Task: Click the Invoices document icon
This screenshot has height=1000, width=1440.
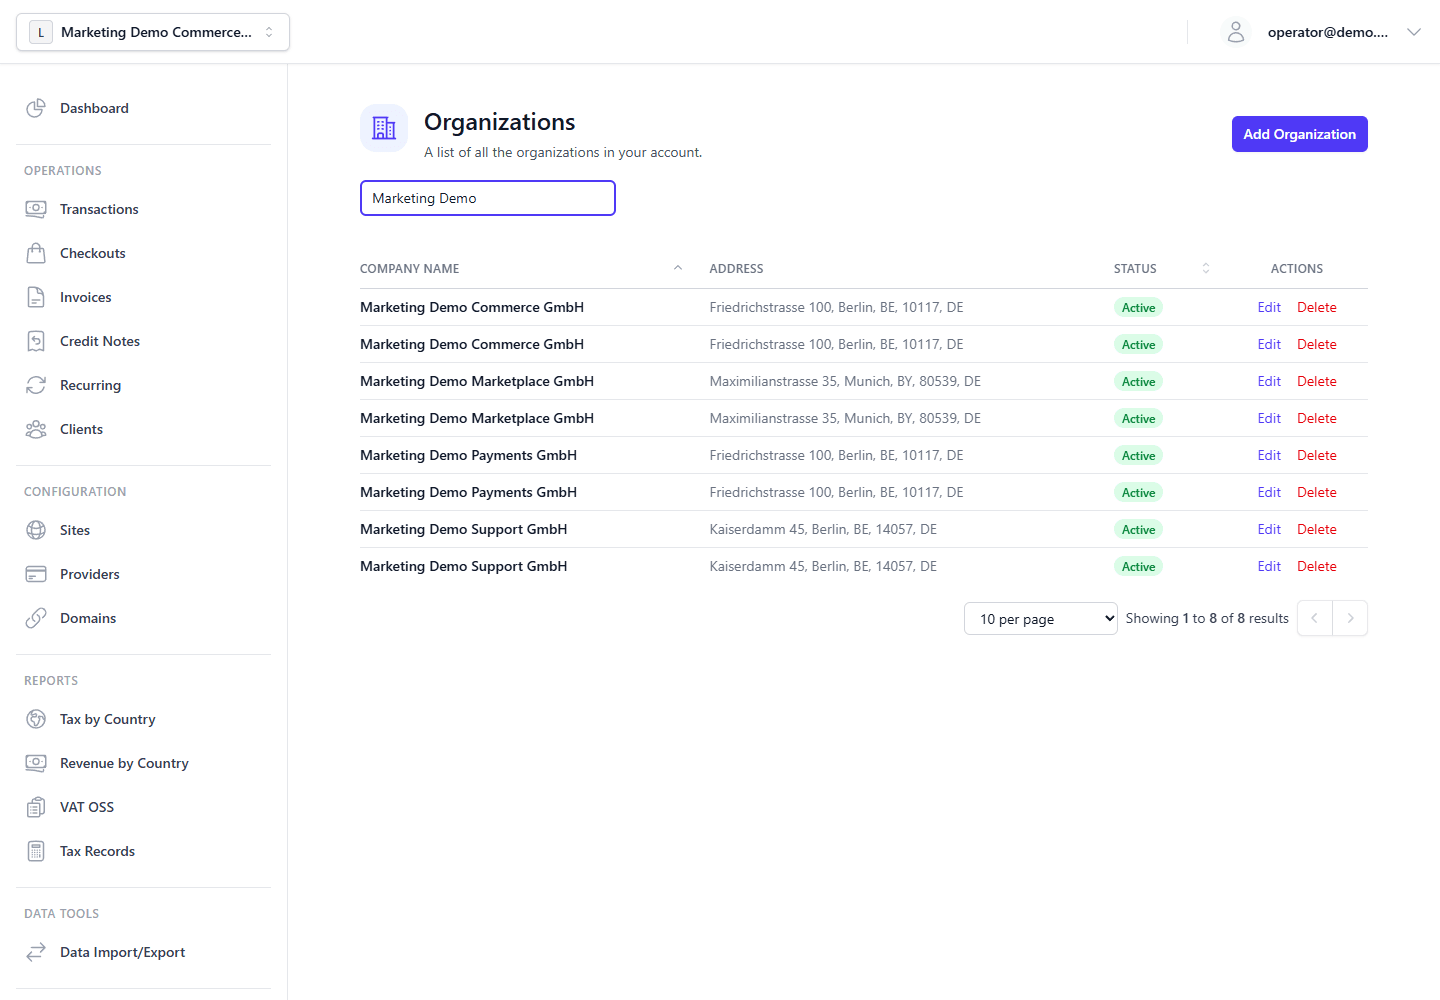Action: tap(36, 297)
